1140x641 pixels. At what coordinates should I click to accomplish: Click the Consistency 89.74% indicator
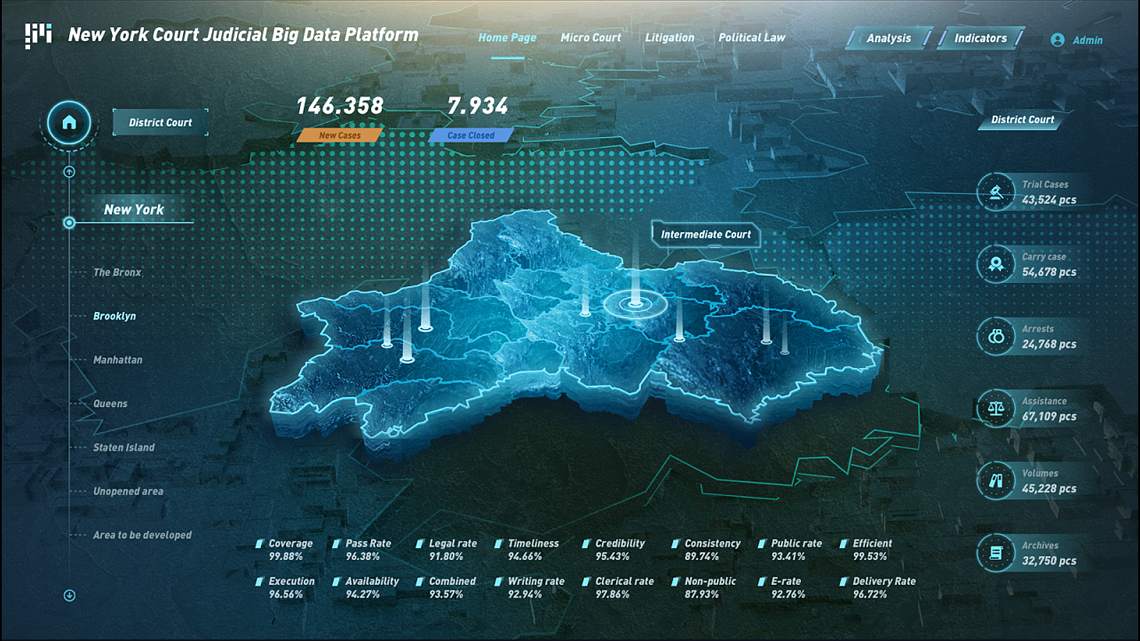click(706, 549)
